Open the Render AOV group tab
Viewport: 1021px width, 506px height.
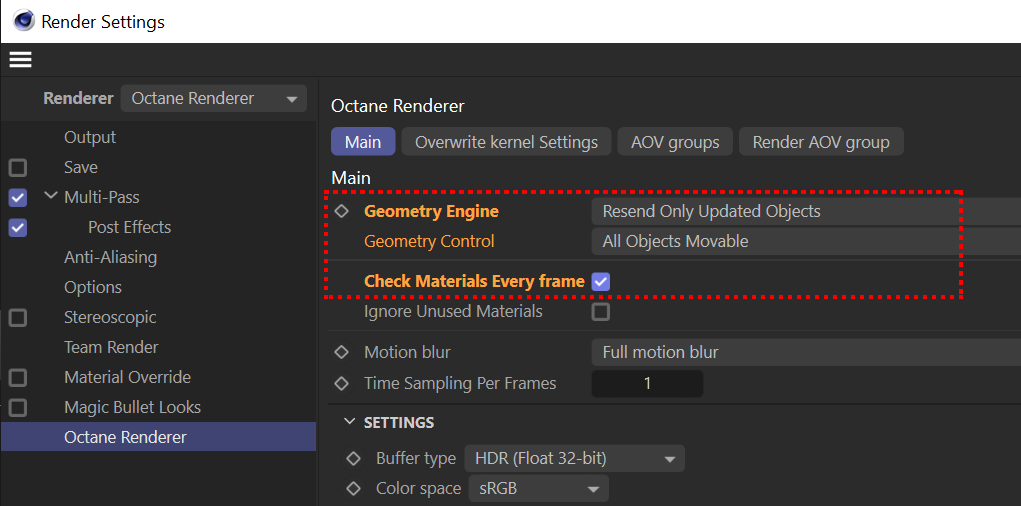[x=821, y=141]
